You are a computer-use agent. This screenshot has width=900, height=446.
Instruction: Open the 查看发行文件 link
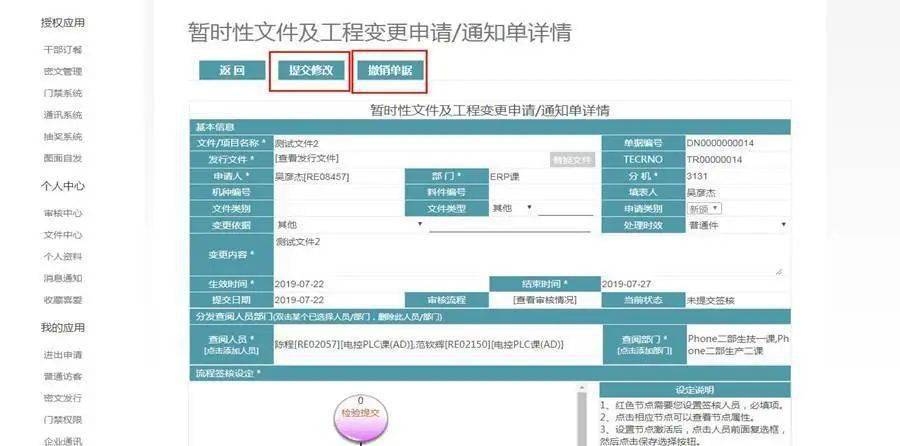coord(307,159)
